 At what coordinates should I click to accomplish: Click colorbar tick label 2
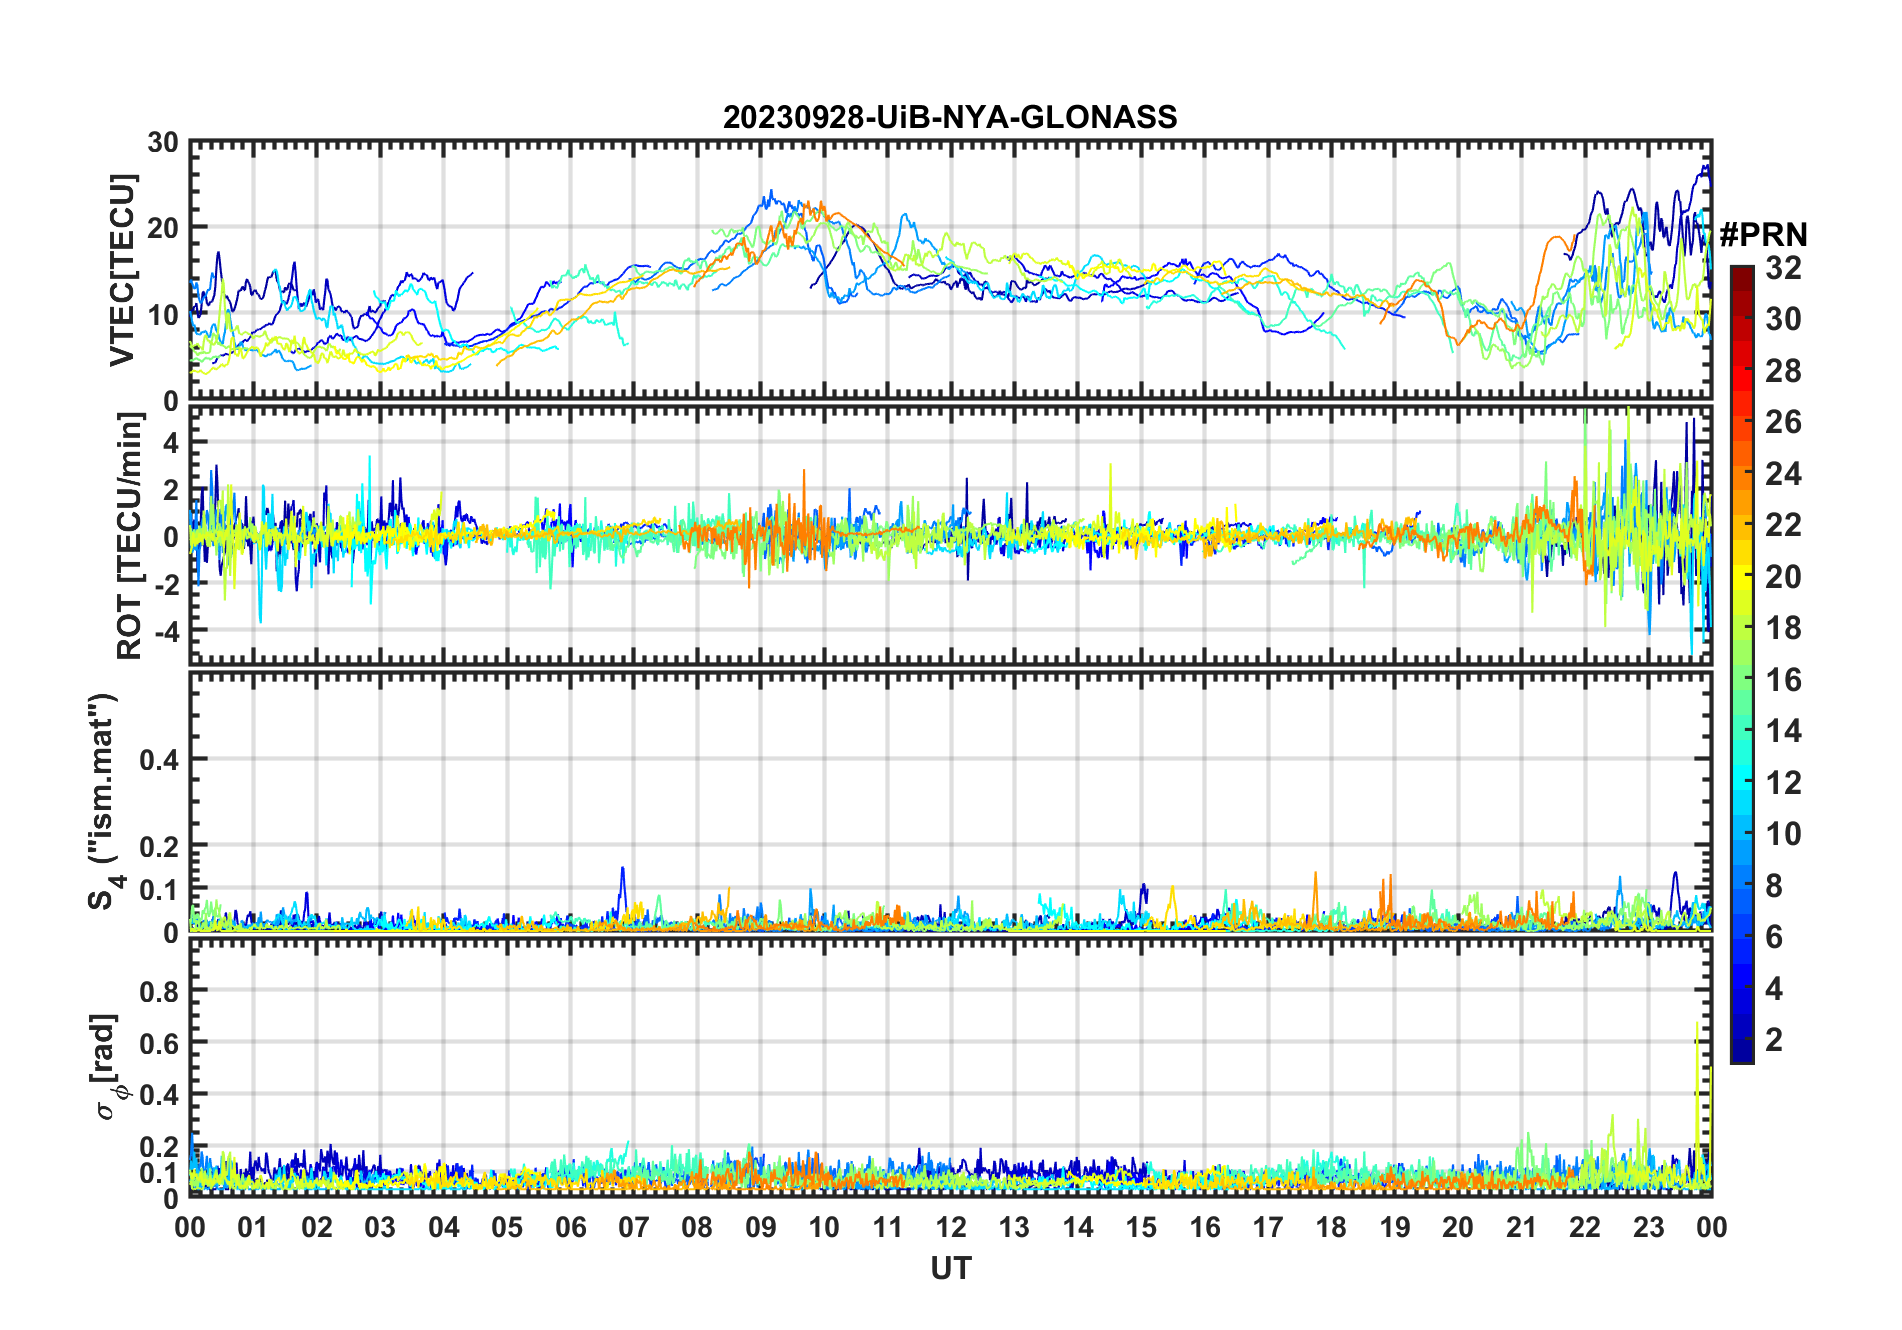[1774, 1040]
